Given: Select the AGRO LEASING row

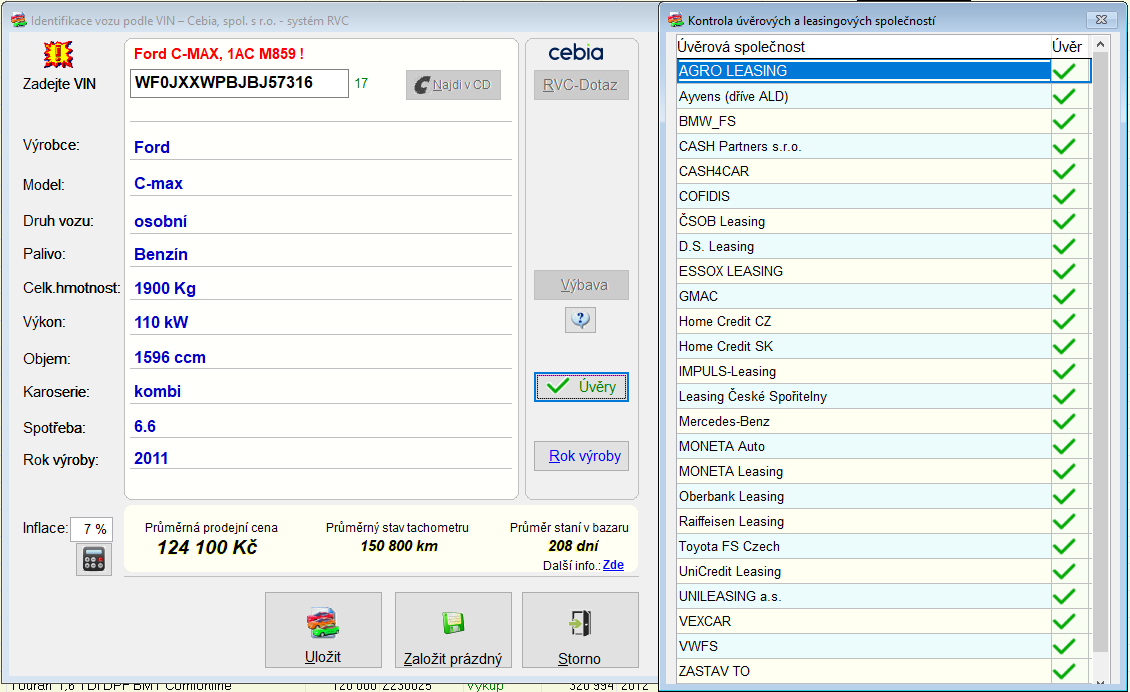Looking at the screenshot, I should point(884,71).
